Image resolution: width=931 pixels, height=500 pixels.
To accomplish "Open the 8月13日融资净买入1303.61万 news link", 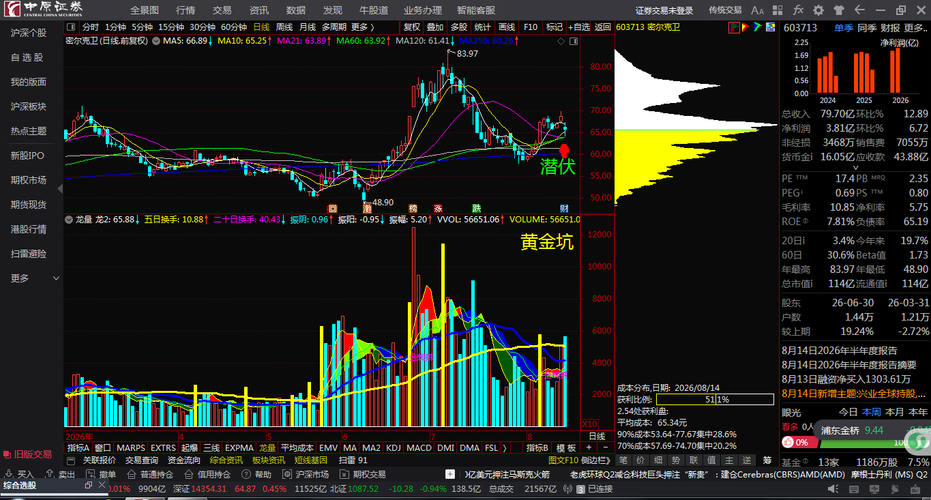I will coord(846,379).
